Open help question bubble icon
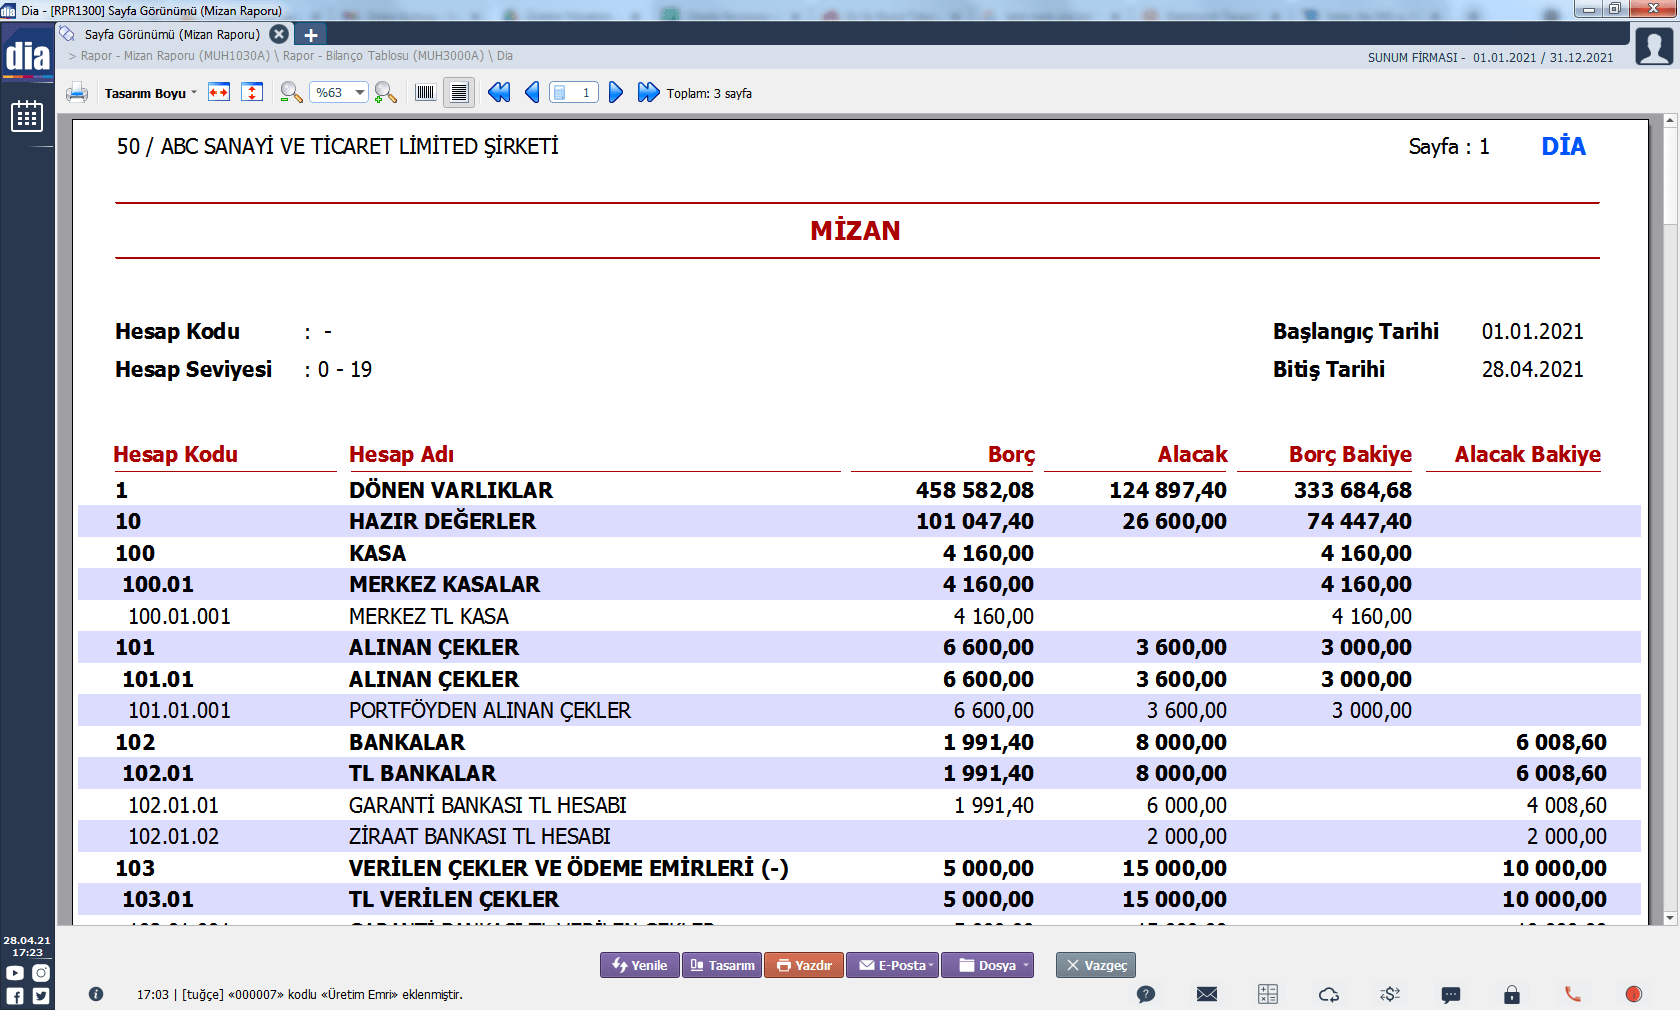Screen dimensions: 1680x1010 click(x=1146, y=994)
